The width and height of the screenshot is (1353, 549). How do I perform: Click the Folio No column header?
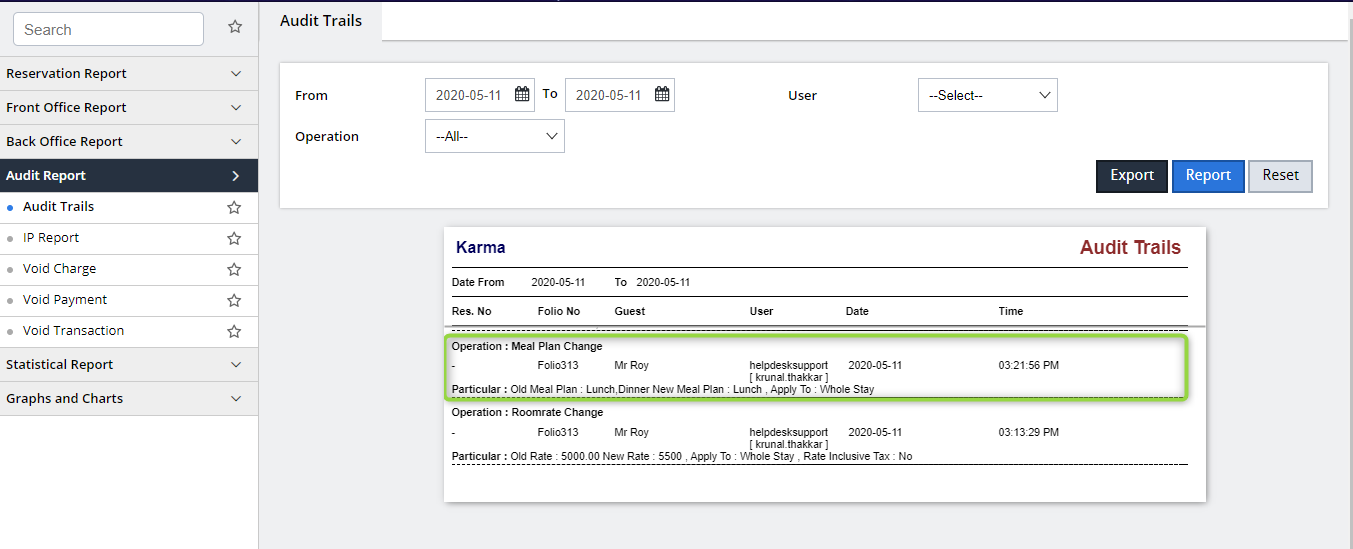[x=559, y=311]
